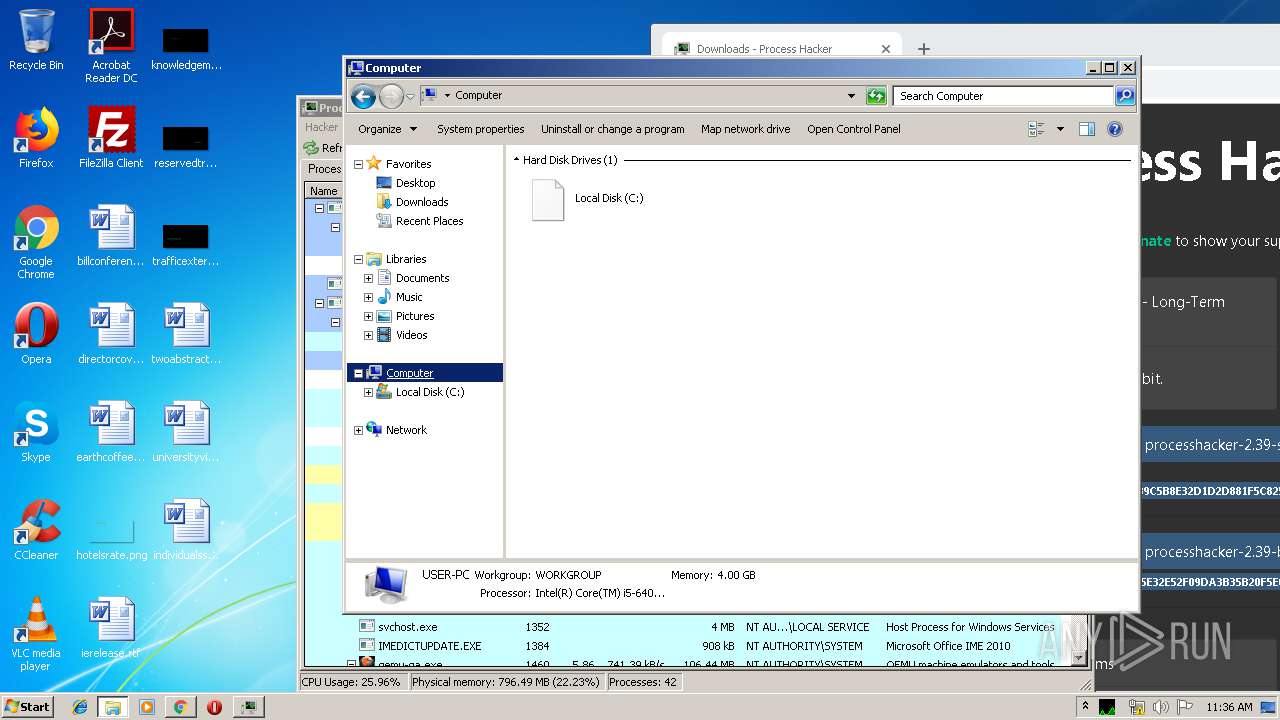Click volume speaker tray icon
The width and height of the screenshot is (1280, 720).
click(x=1161, y=707)
